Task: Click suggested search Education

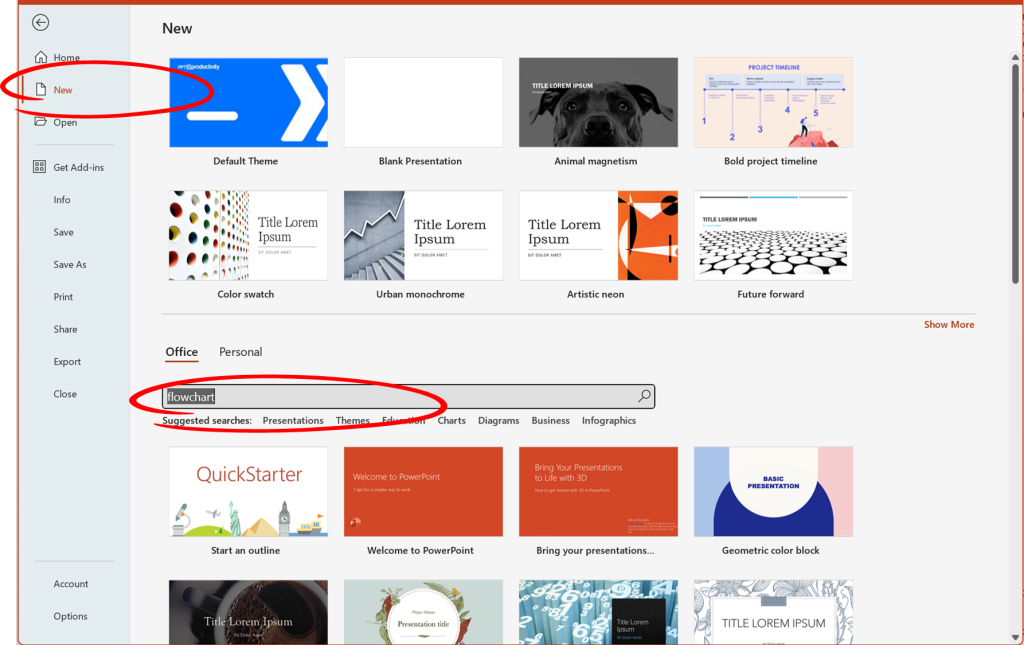Action: point(404,420)
